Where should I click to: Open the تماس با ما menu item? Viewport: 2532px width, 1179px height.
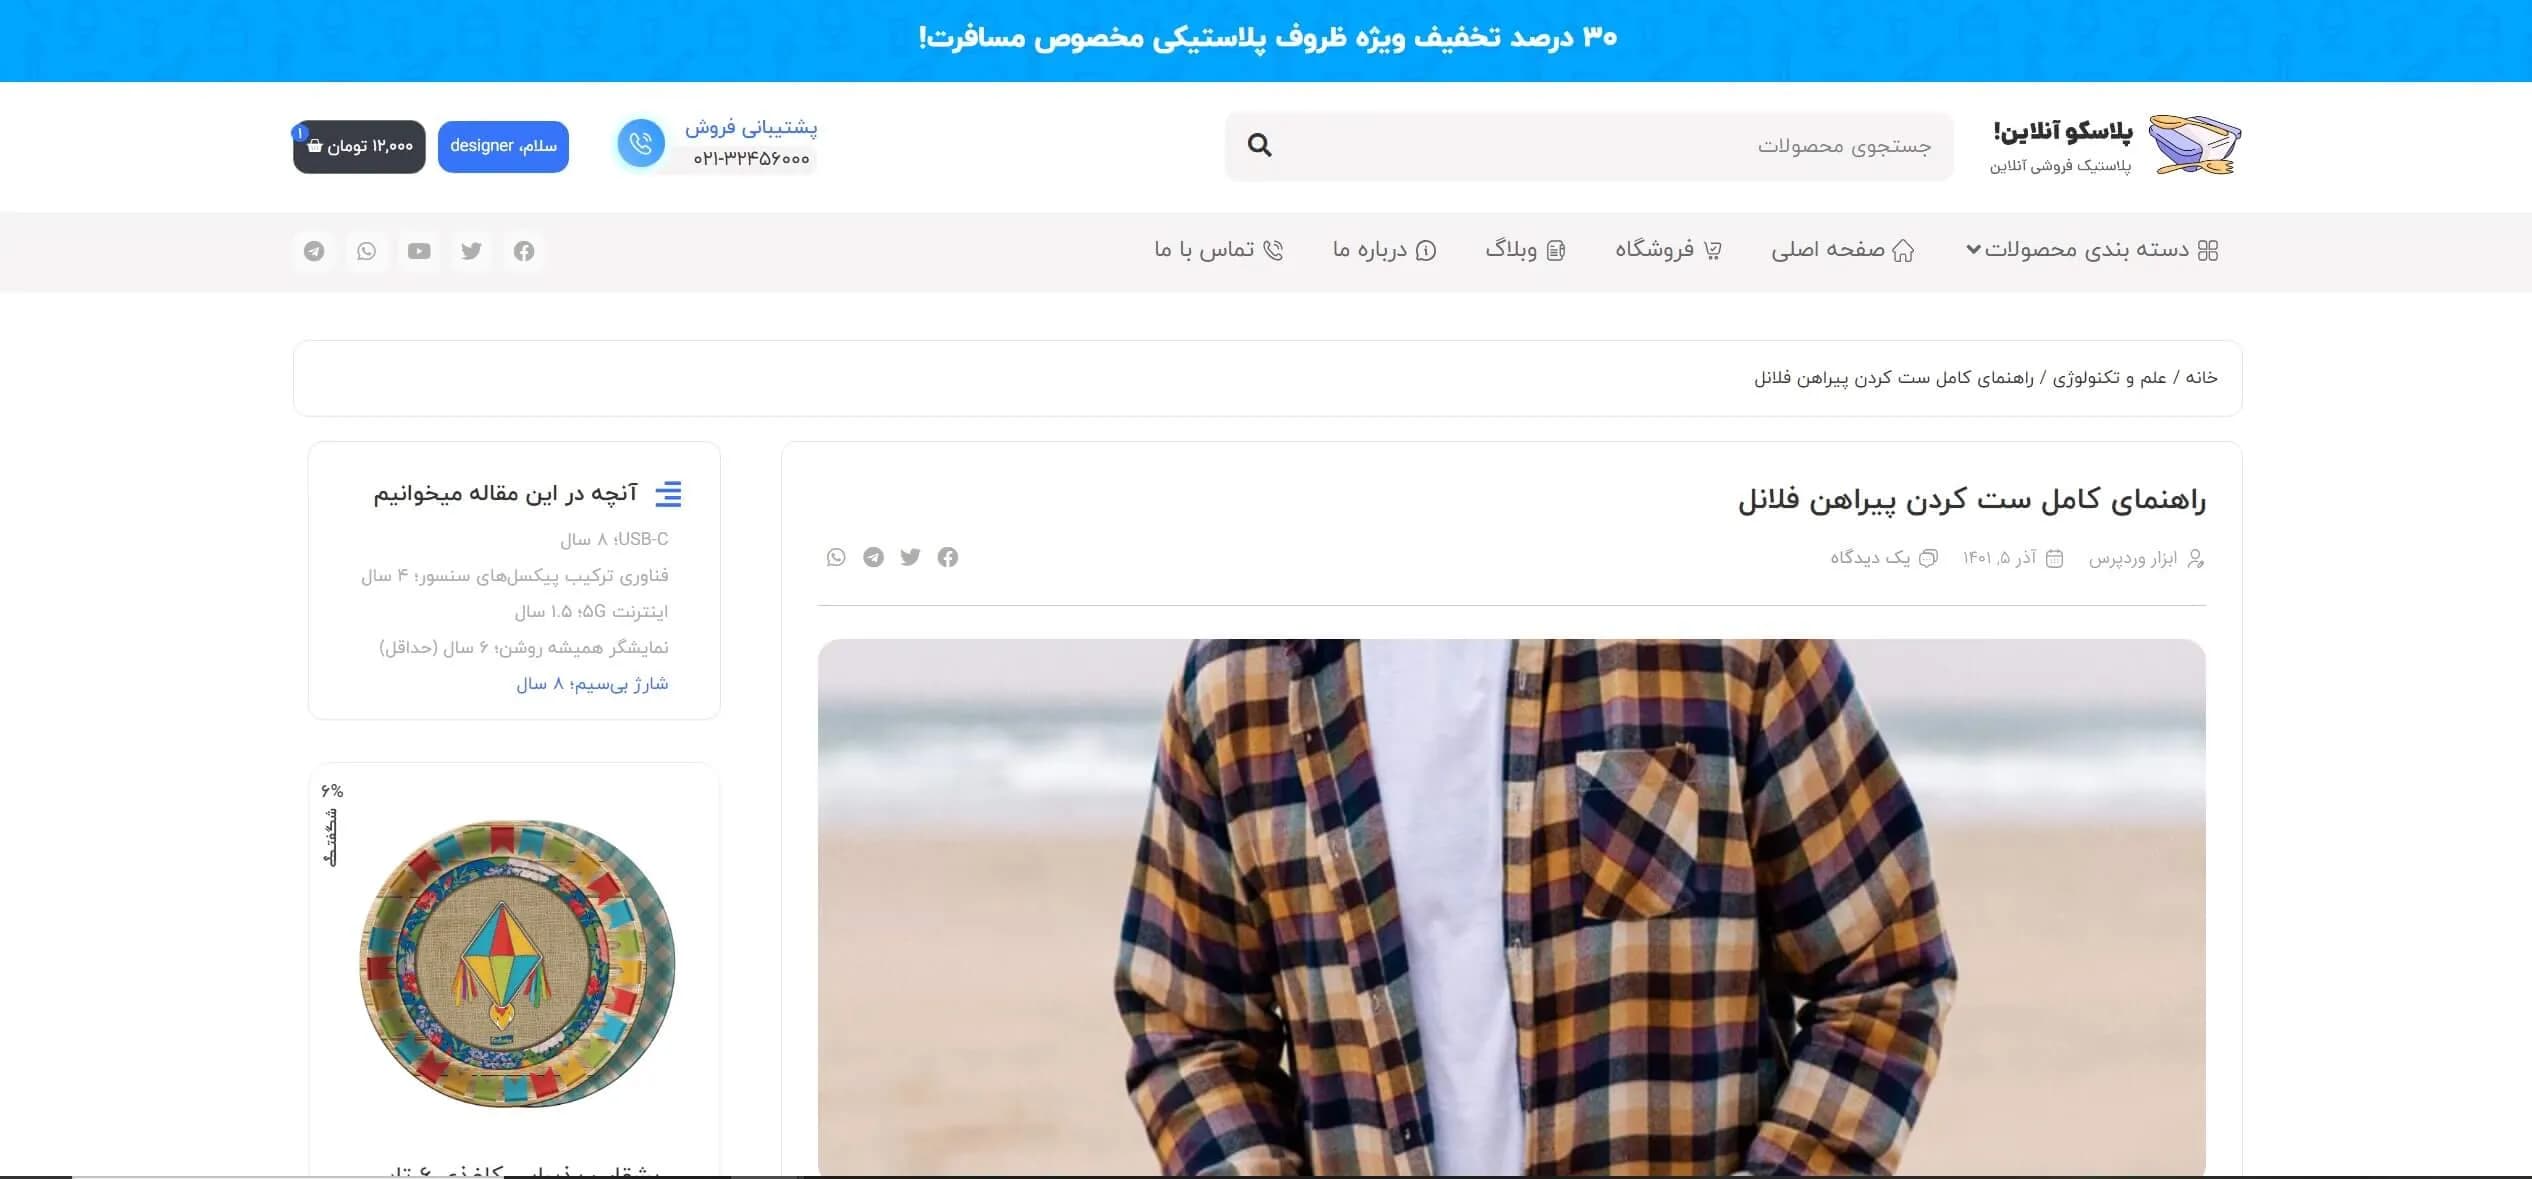1218,250
